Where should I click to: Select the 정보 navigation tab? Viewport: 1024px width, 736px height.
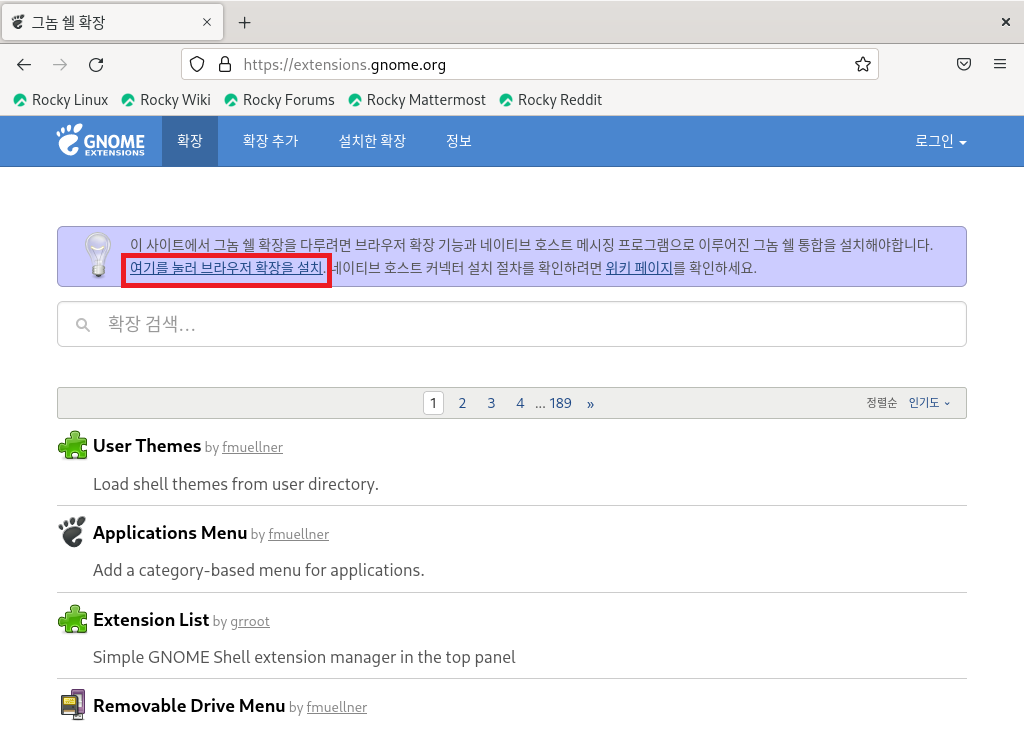tap(458, 141)
